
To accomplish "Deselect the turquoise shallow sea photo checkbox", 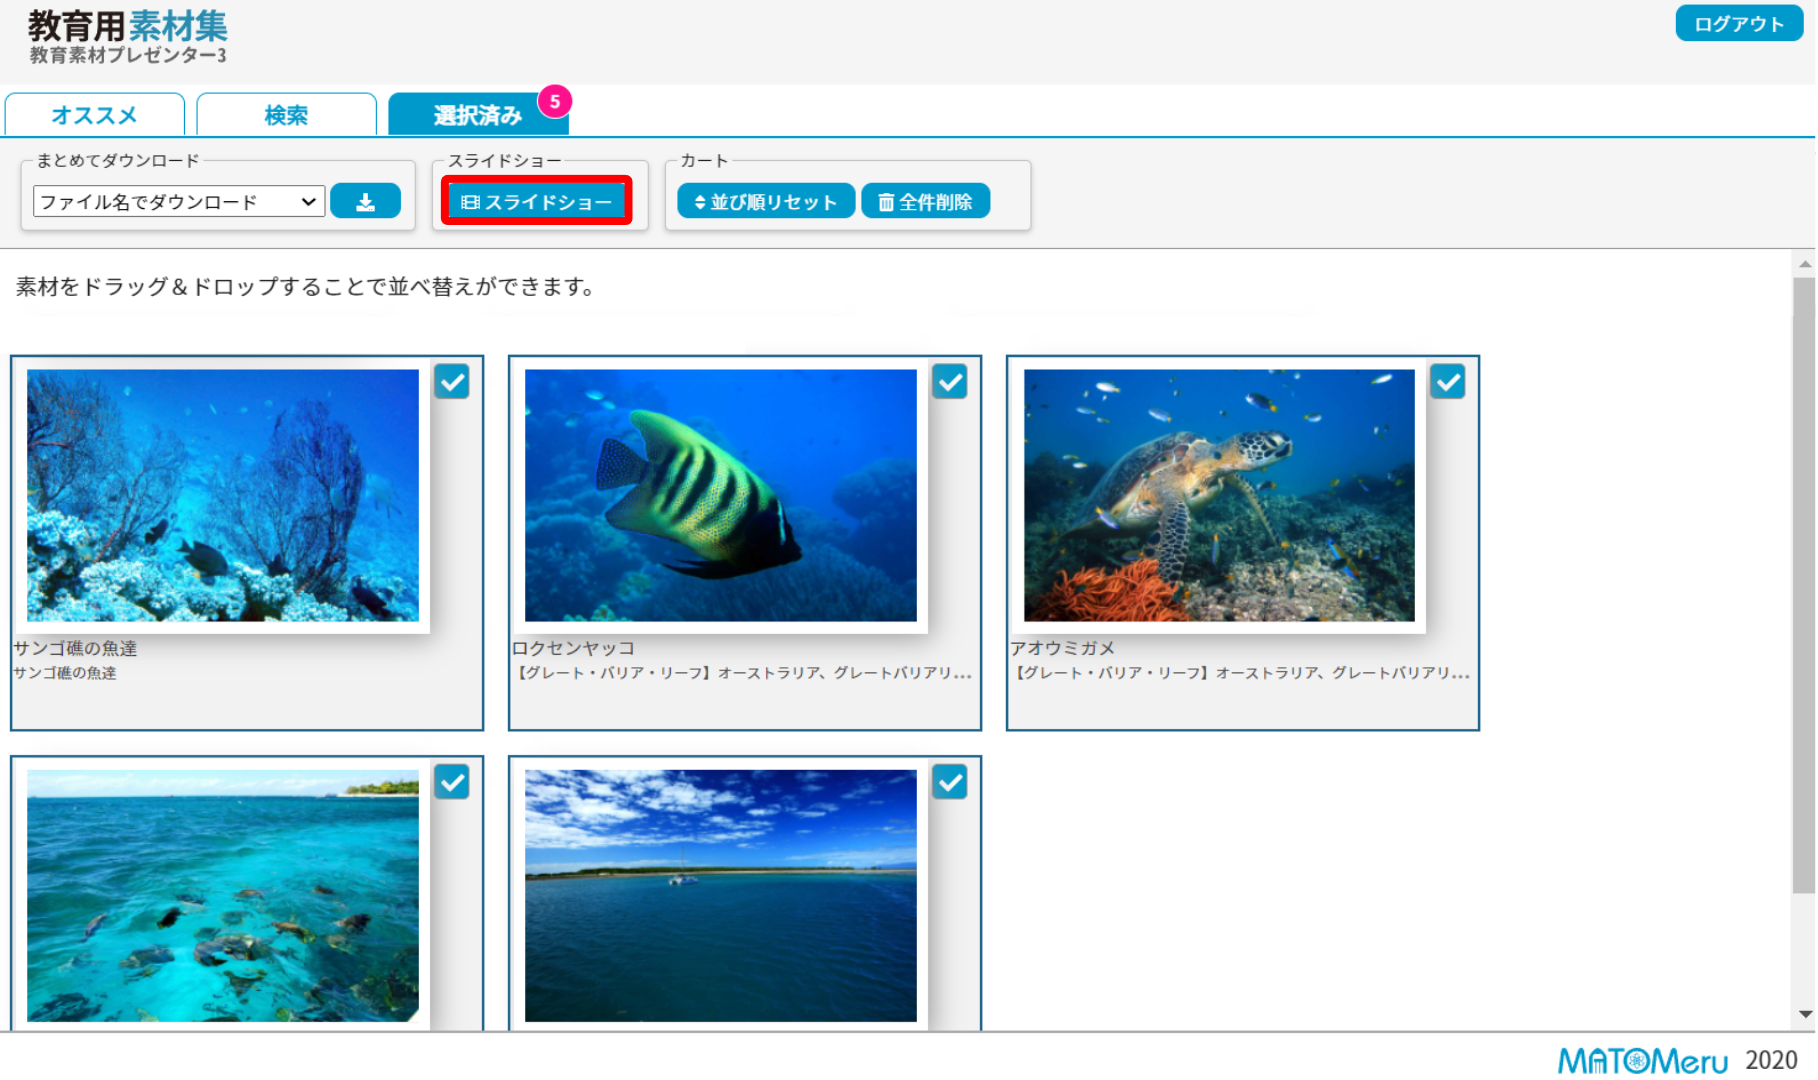I will coord(452,781).
